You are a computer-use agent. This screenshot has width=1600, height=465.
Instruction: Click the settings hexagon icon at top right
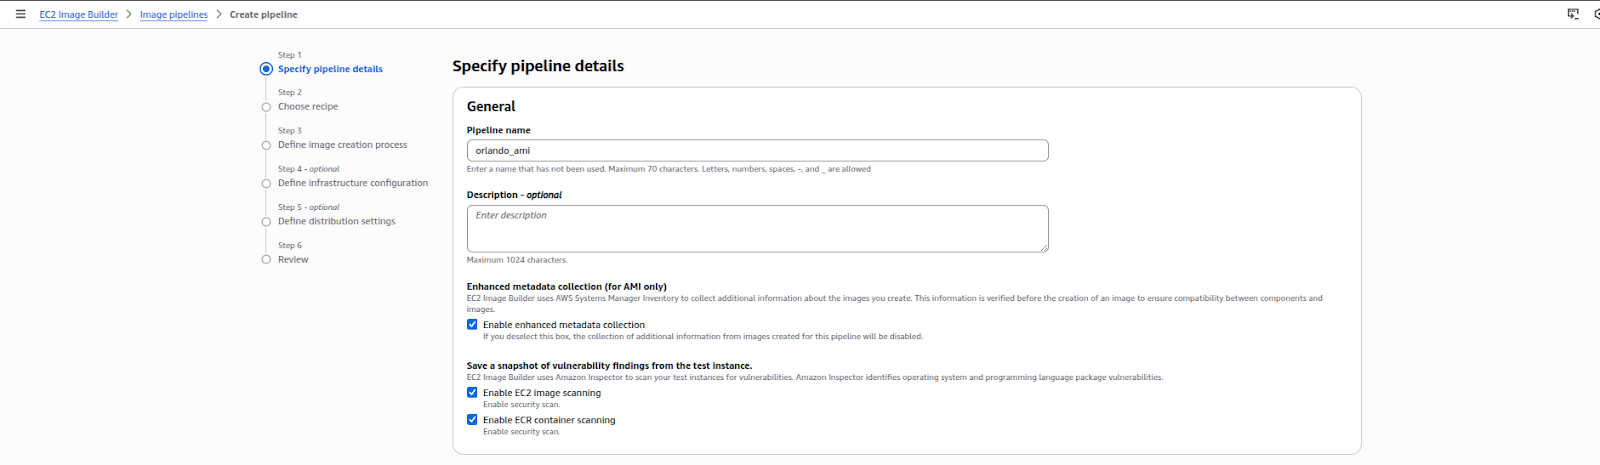click(x=1596, y=14)
